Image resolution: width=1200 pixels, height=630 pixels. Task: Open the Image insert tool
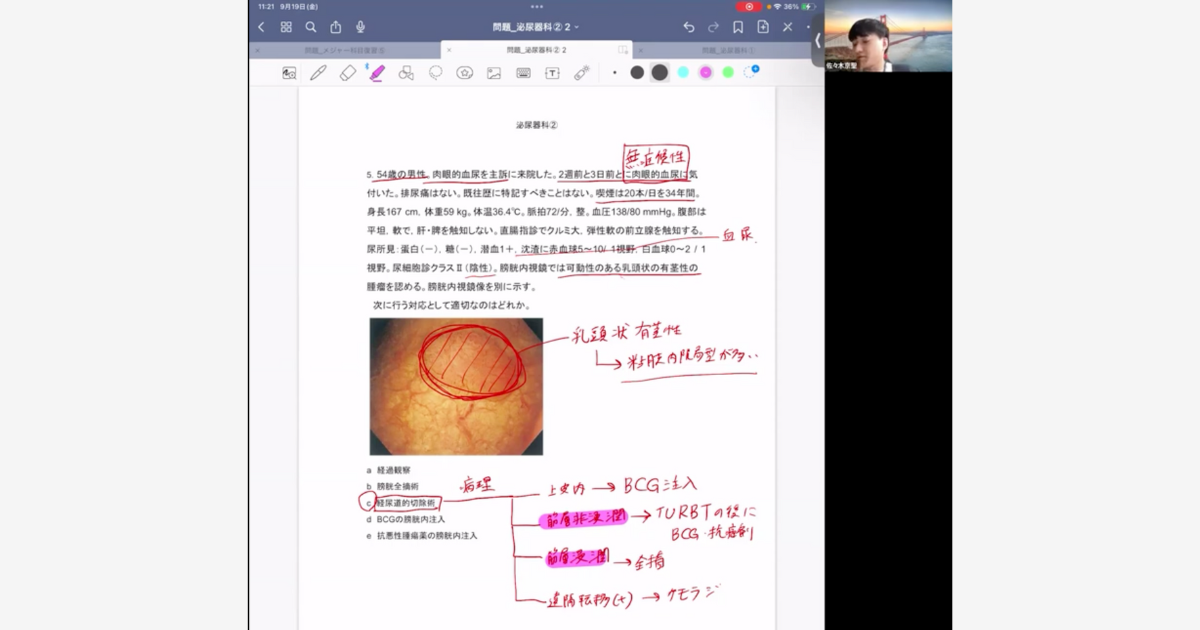(494, 73)
